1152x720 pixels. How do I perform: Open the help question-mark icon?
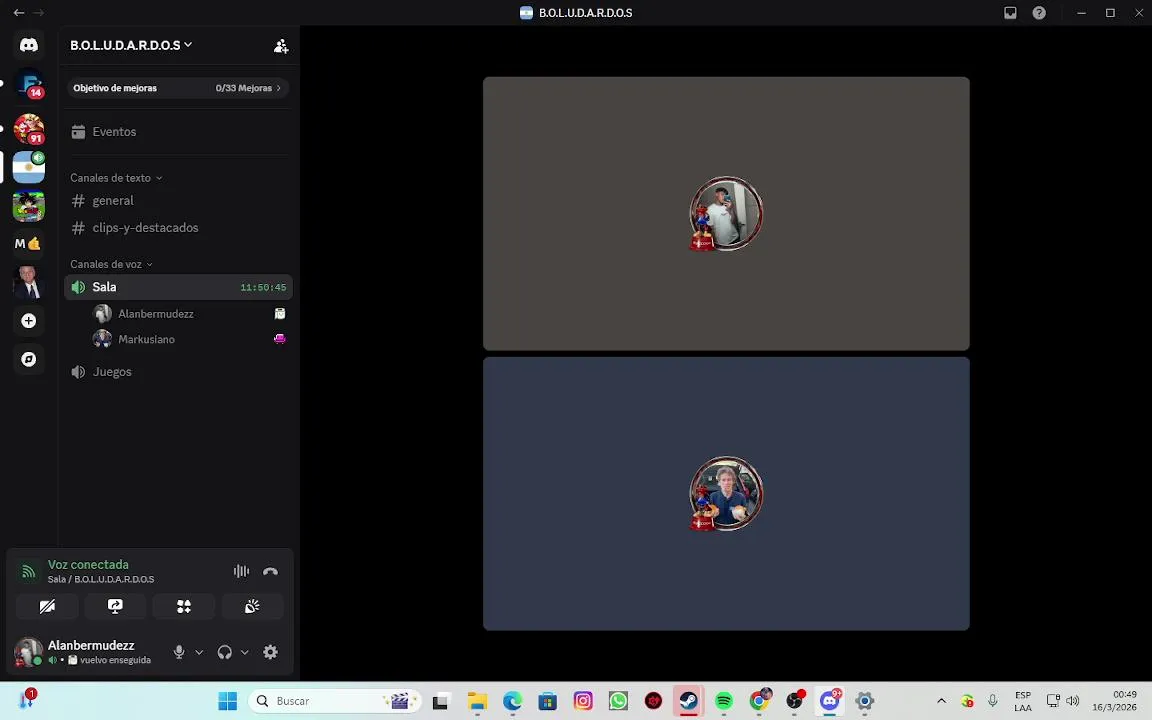(x=1039, y=13)
